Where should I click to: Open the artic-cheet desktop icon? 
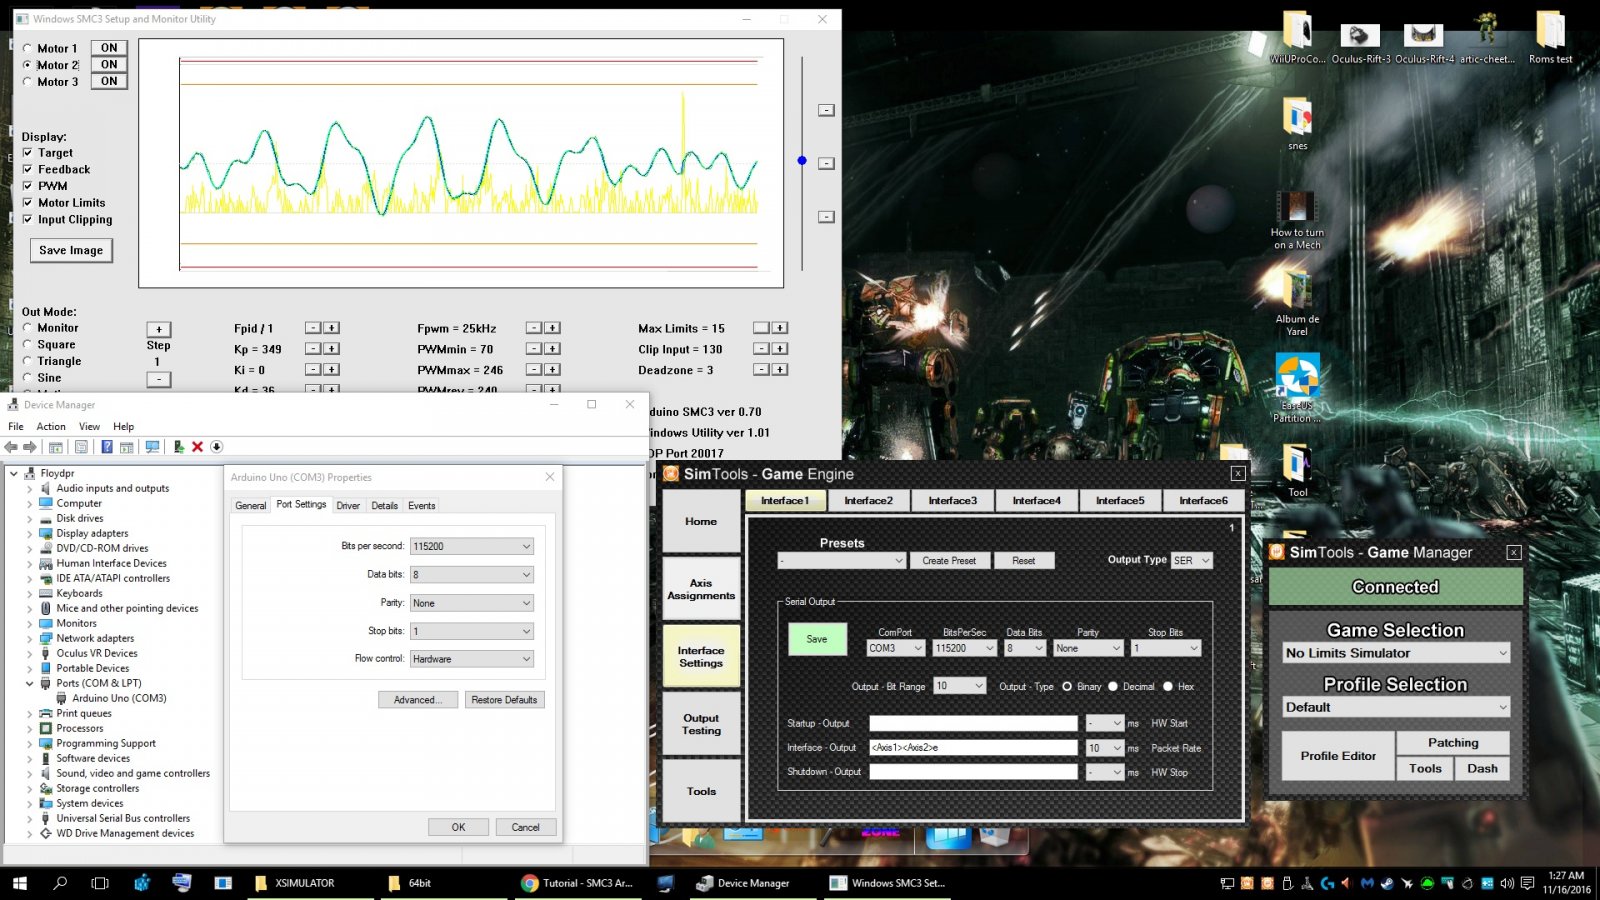coord(1487,38)
